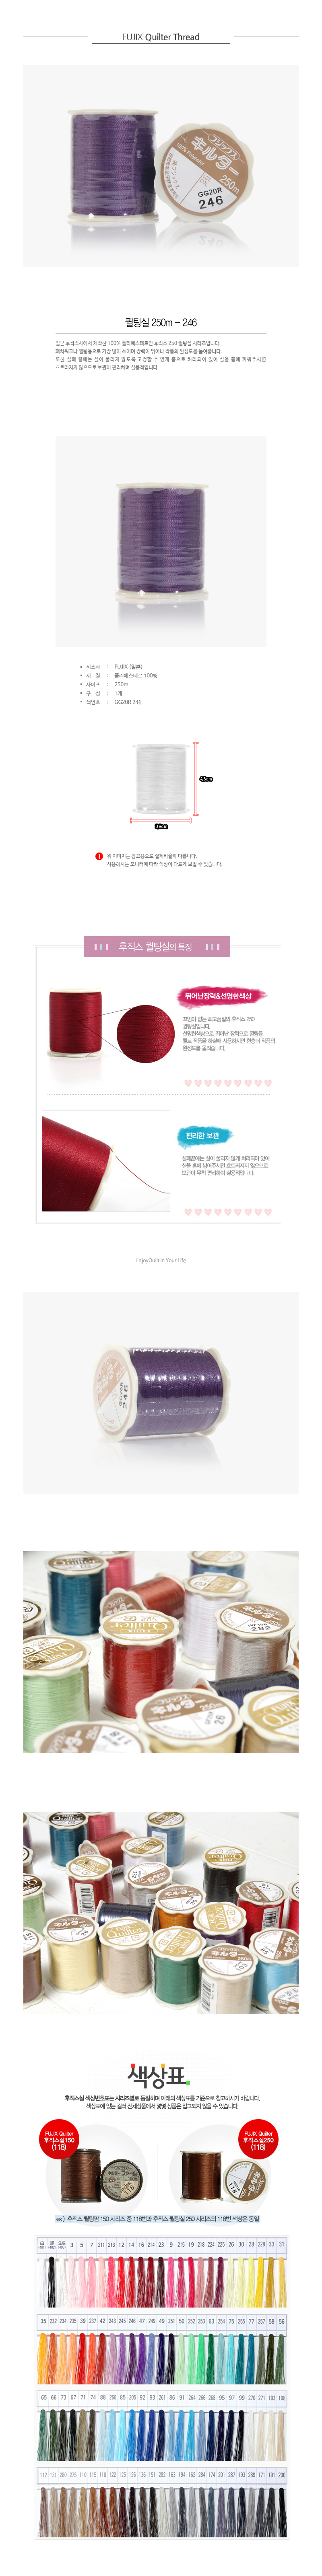
Task: Click the FUJIX Quilter Thread title box
Action: point(161,37)
